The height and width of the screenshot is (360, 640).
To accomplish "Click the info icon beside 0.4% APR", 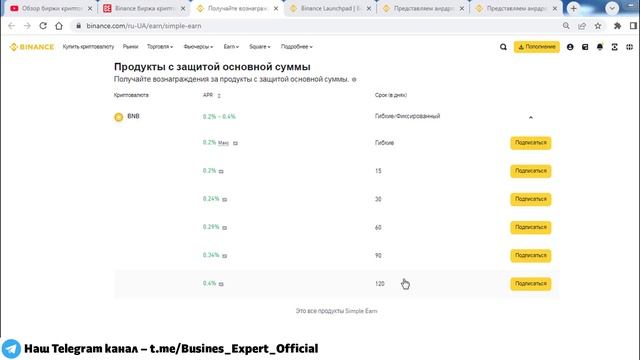I will point(221,284).
